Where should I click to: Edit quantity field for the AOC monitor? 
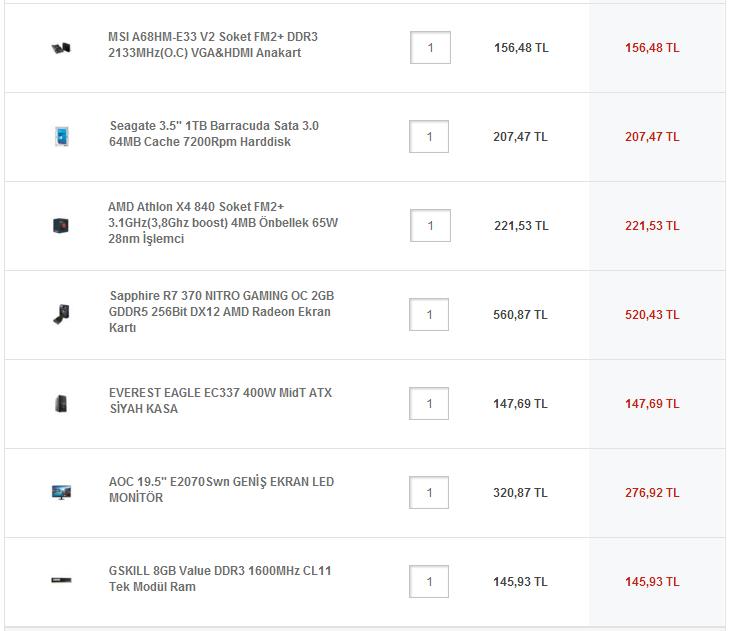tap(429, 492)
